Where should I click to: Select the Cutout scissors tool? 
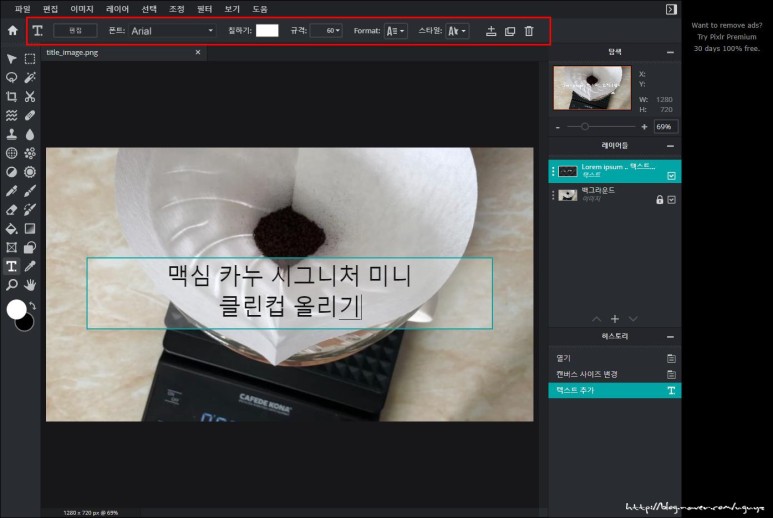[30, 97]
